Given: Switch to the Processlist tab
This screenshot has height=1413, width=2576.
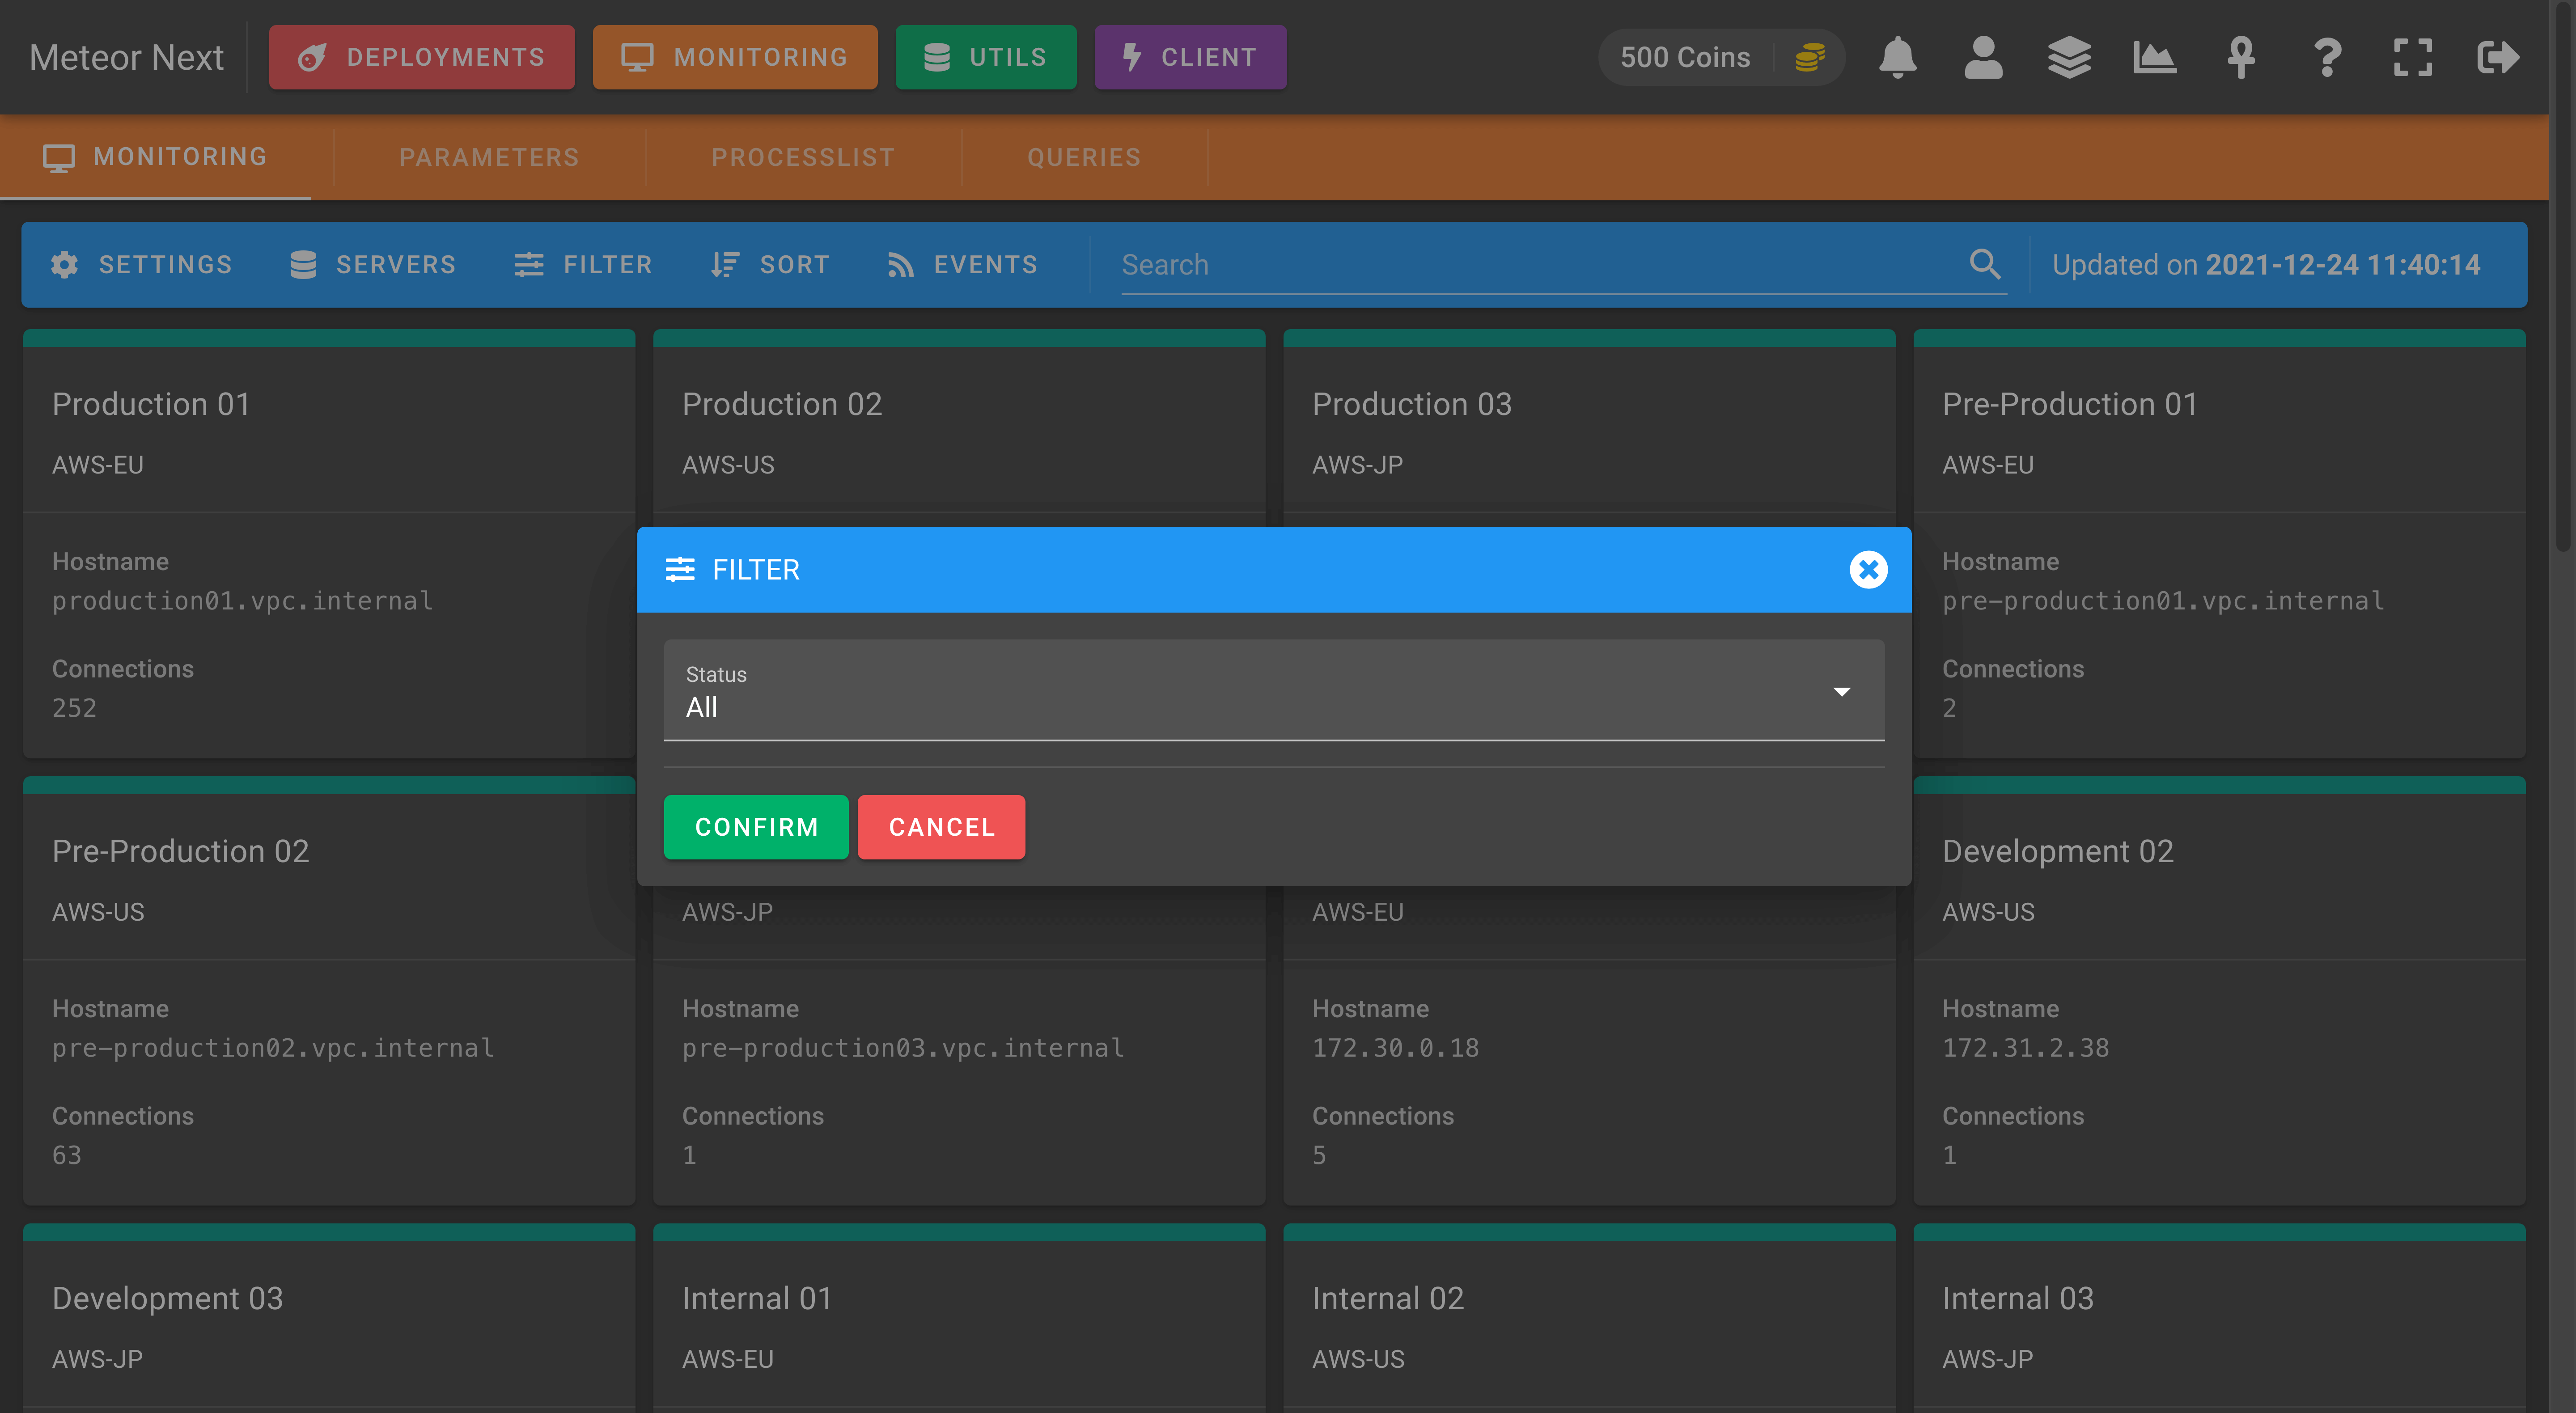Looking at the screenshot, I should point(803,157).
